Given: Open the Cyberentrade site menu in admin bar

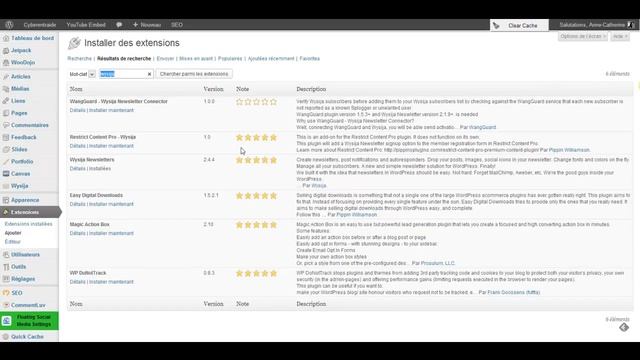Looking at the screenshot, I should click(40, 25).
